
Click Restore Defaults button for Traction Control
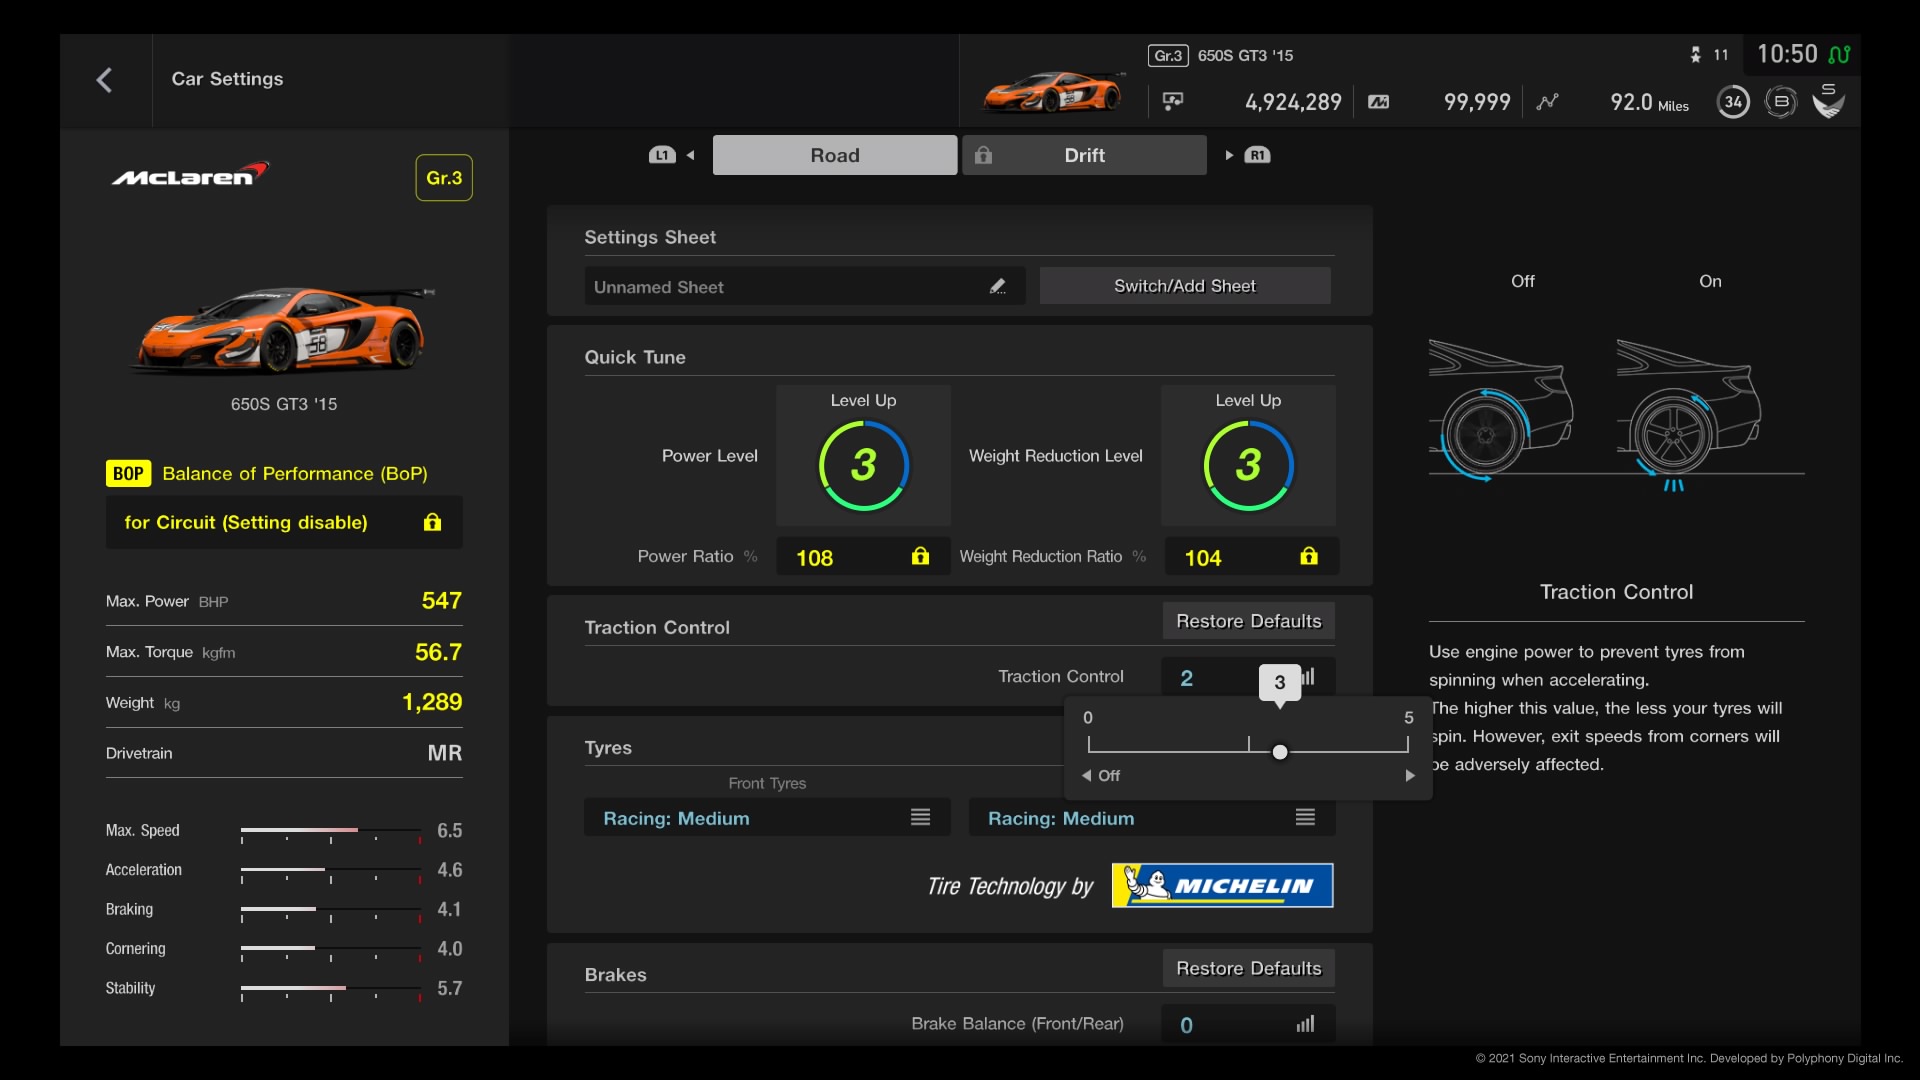[1249, 620]
